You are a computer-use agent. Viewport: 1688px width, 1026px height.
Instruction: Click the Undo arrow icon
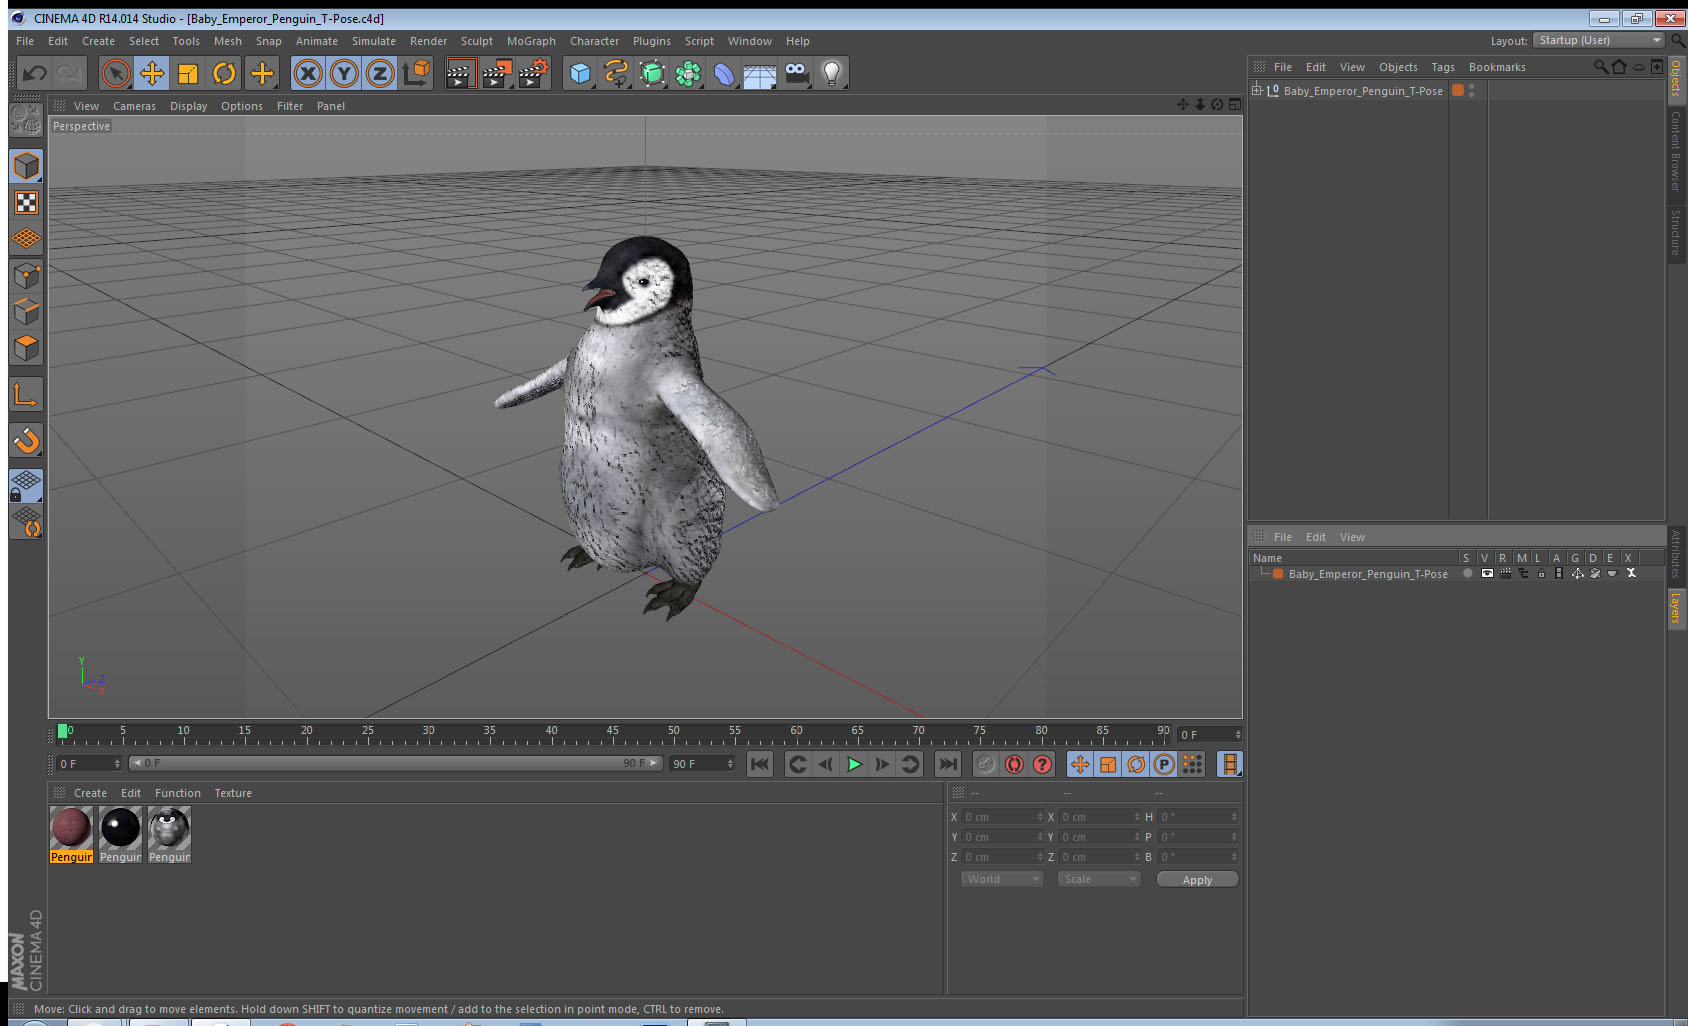(35, 73)
